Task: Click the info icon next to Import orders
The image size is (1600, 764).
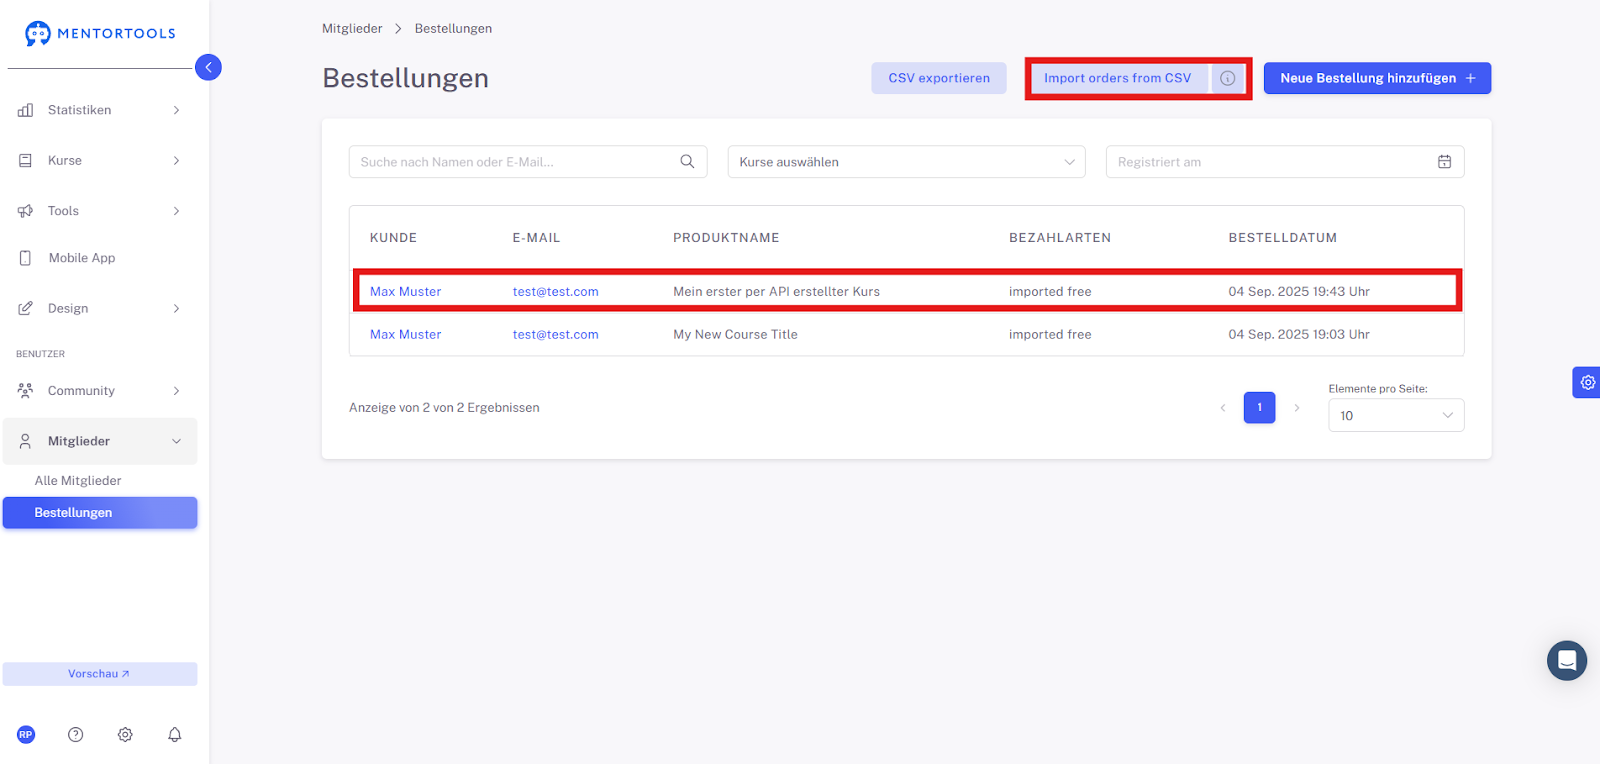Action: coord(1228,78)
